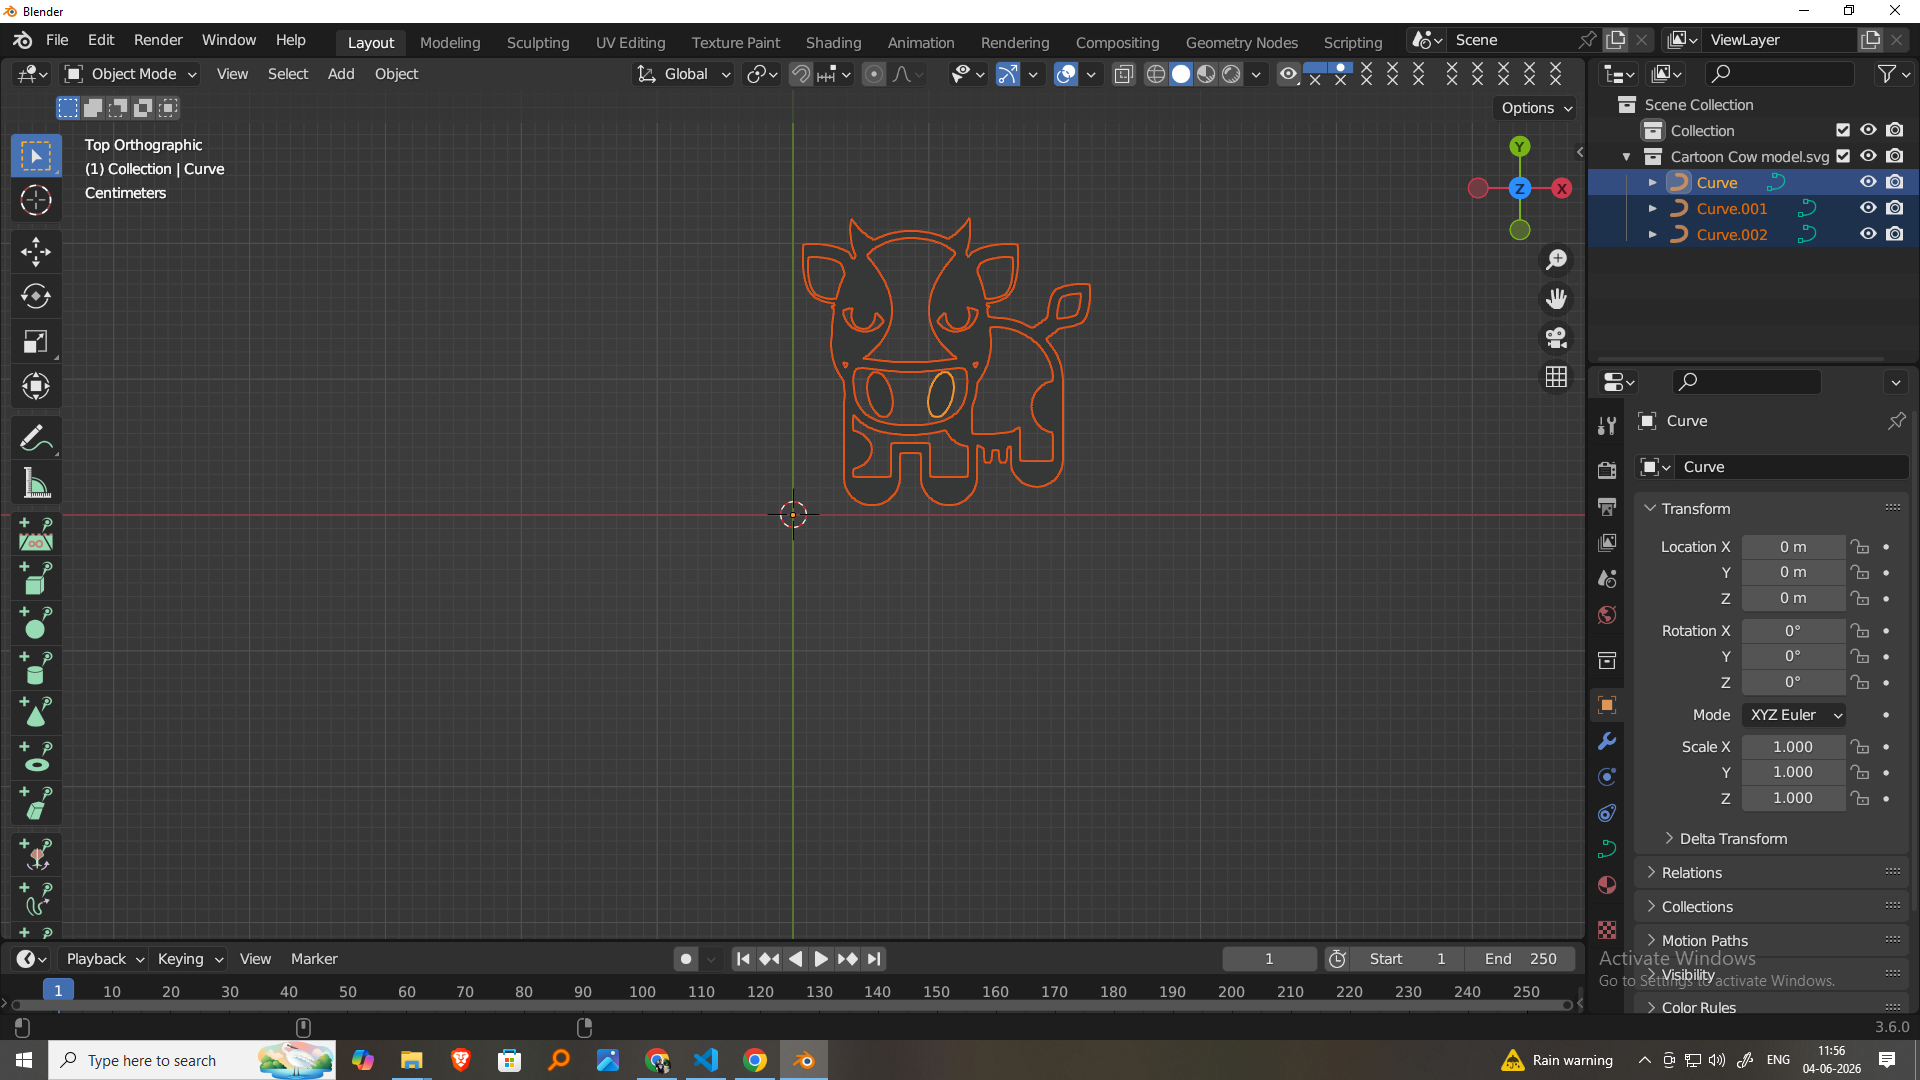Select the Annotate pencil tool
Screen dimensions: 1920x1080
[36, 438]
